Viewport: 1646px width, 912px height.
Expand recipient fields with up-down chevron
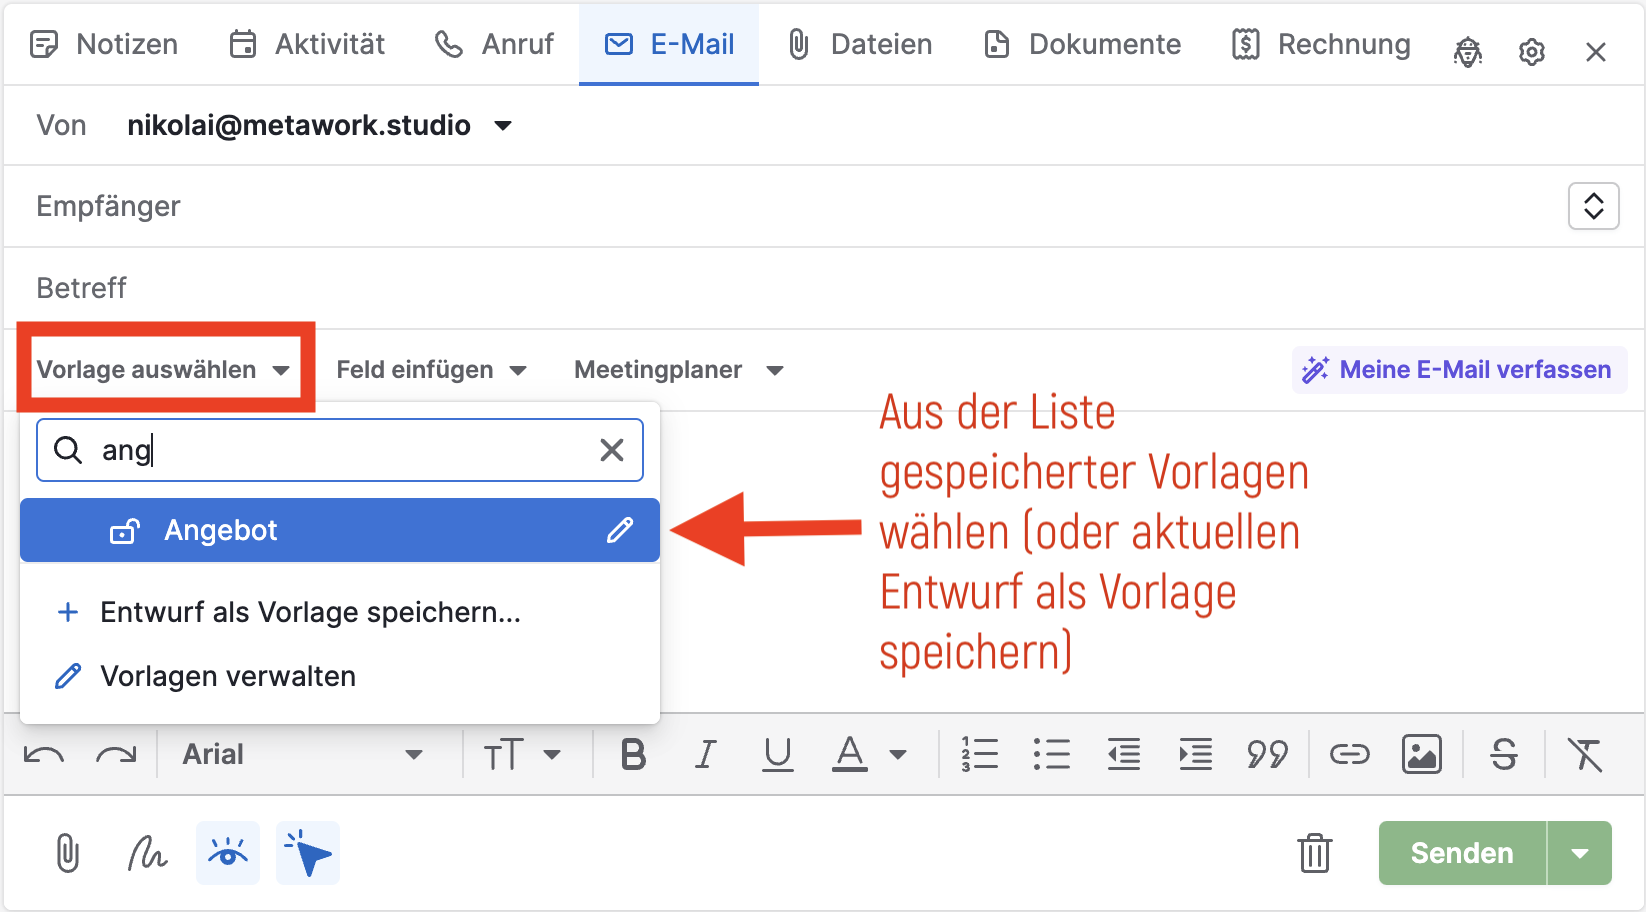tap(1594, 206)
